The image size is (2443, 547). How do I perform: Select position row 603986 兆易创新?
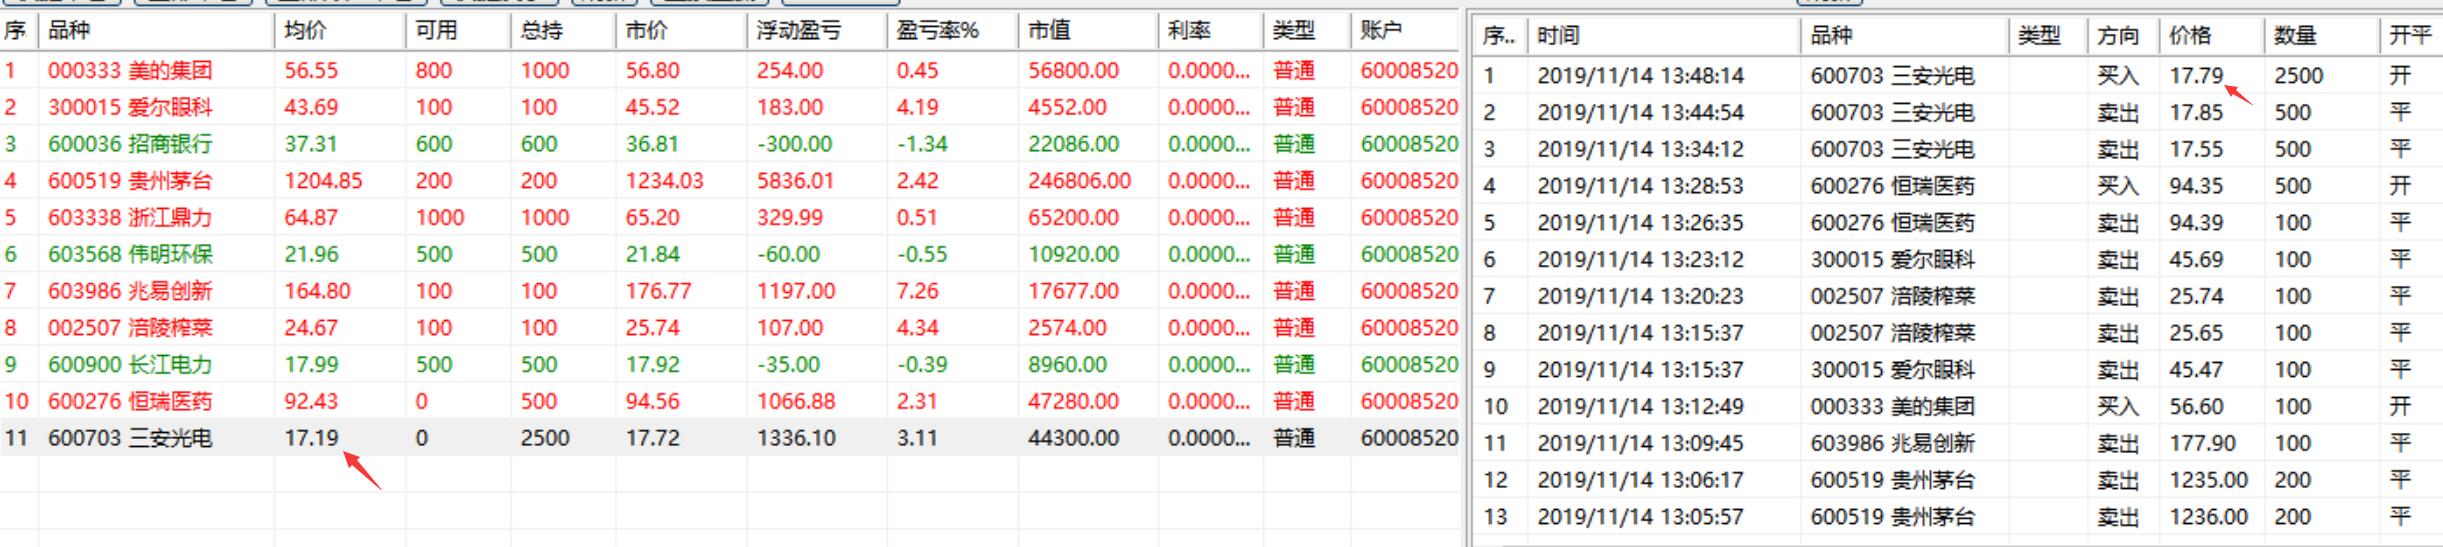tap(730, 291)
